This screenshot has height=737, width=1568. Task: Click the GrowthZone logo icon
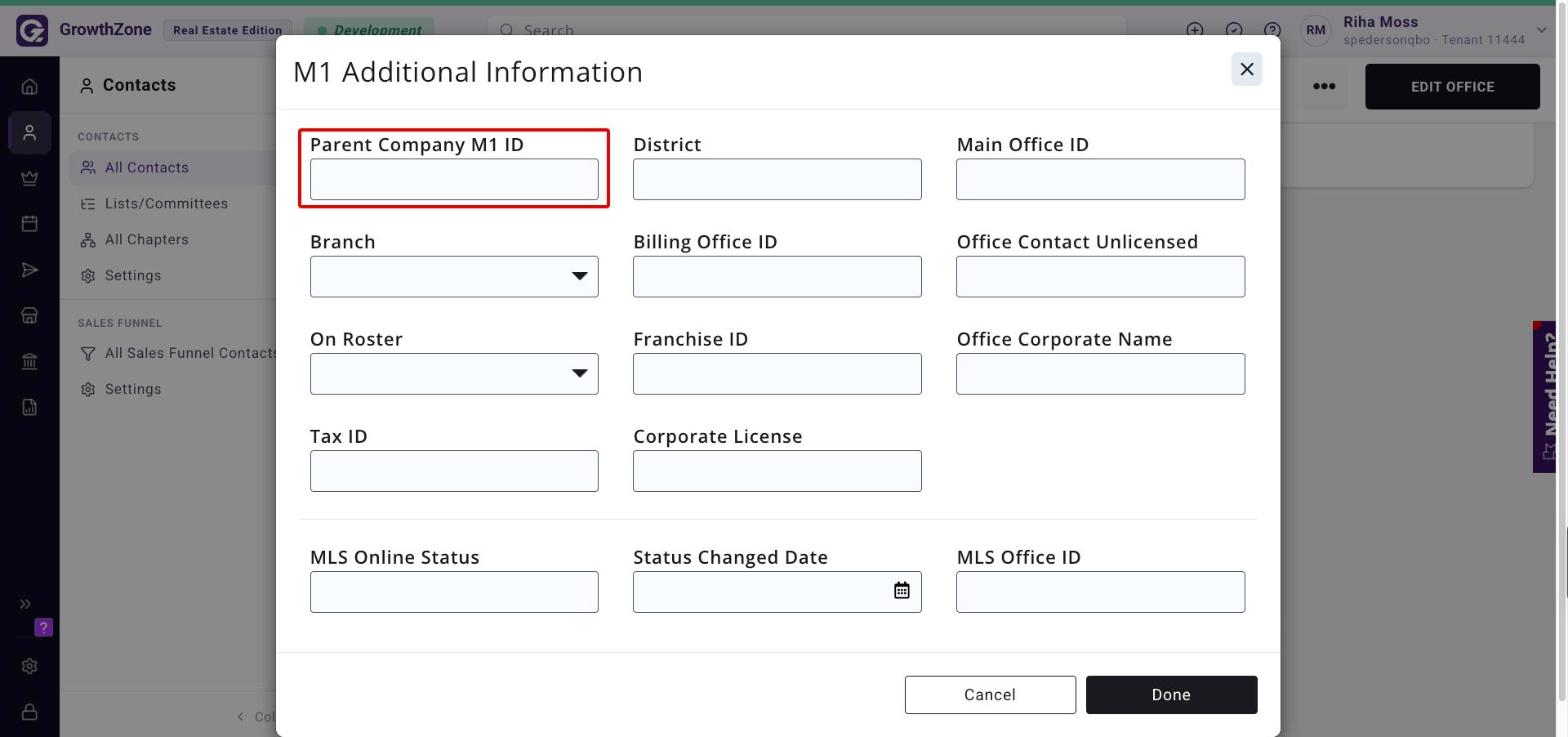32,30
